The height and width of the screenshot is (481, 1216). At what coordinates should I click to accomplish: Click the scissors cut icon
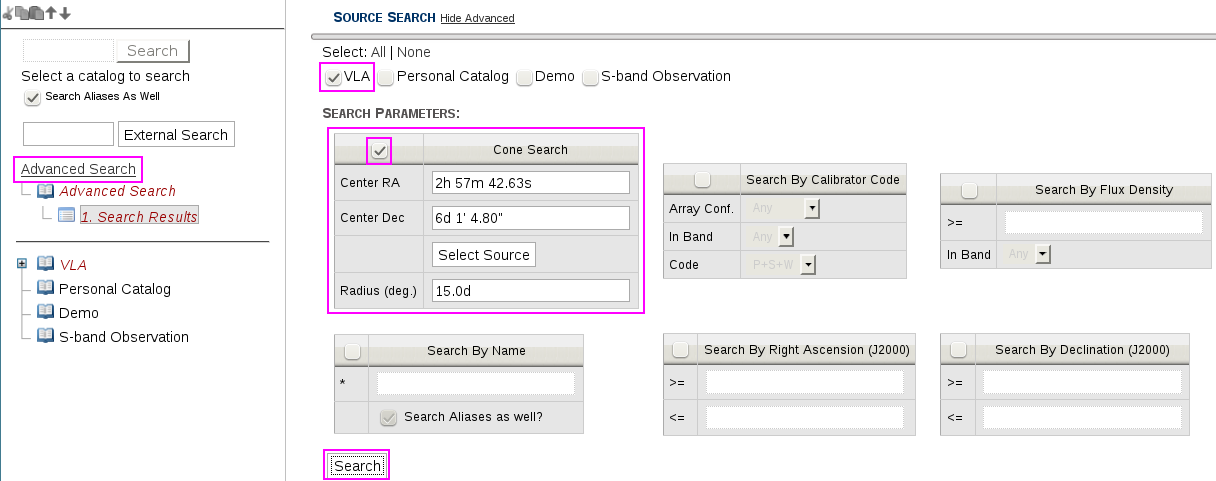pos(8,13)
